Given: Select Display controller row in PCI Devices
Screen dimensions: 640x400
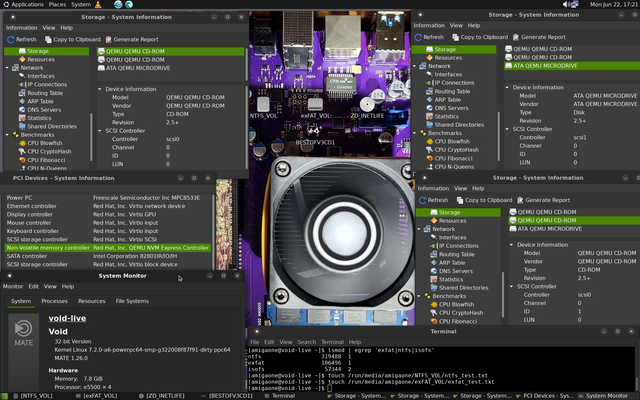Looking at the screenshot, I should [108, 214].
